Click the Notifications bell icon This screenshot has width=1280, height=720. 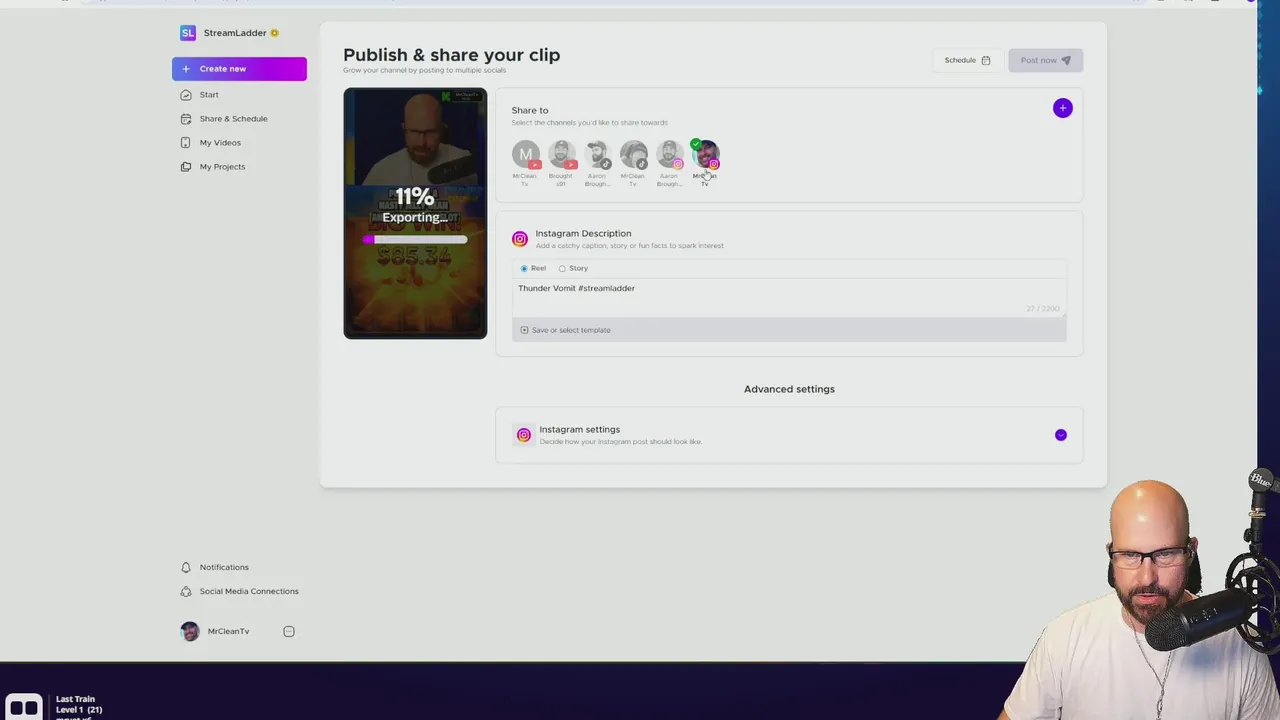click(x=186, y=567)
